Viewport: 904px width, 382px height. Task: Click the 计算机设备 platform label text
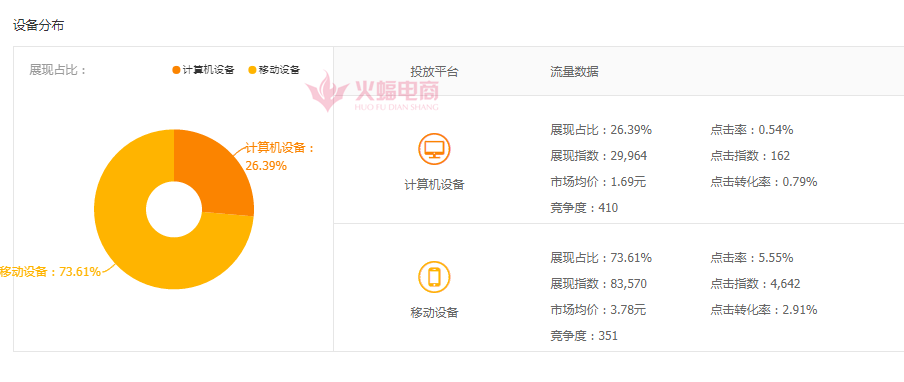coord(434,185)
